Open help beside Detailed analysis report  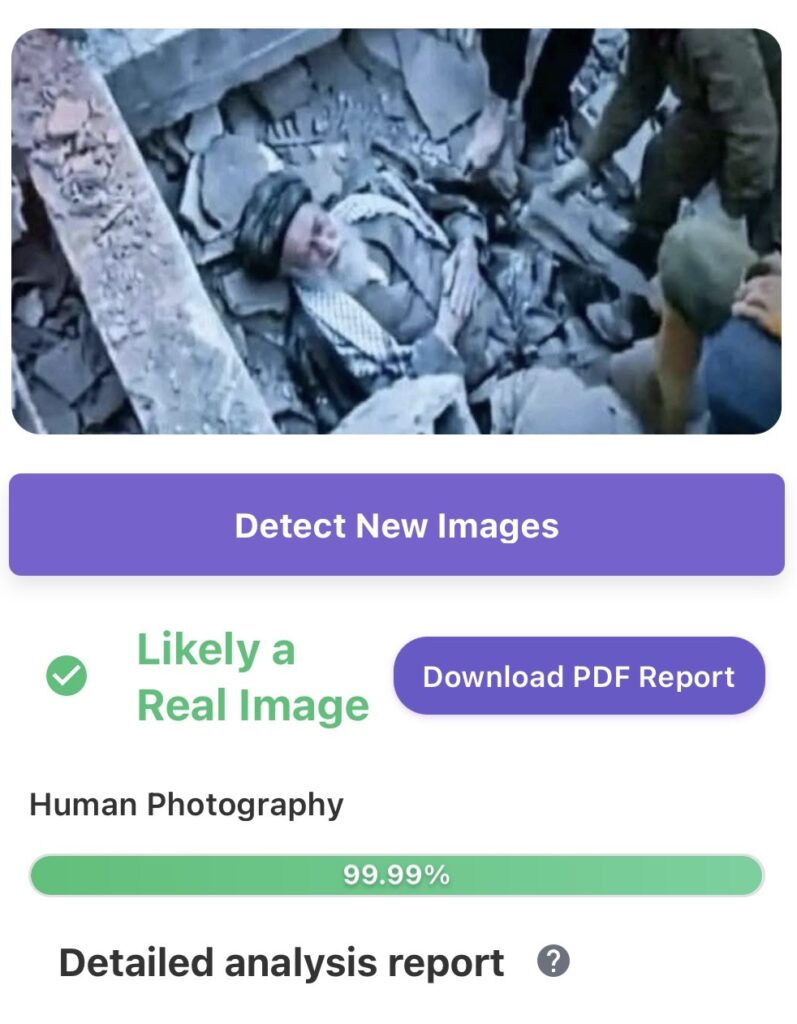(x=553, y=961)
